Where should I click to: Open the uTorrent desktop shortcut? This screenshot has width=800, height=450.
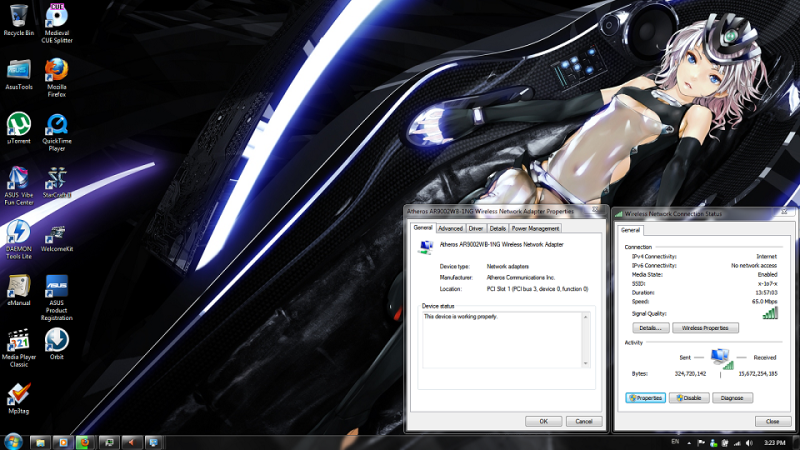(18, 126)
